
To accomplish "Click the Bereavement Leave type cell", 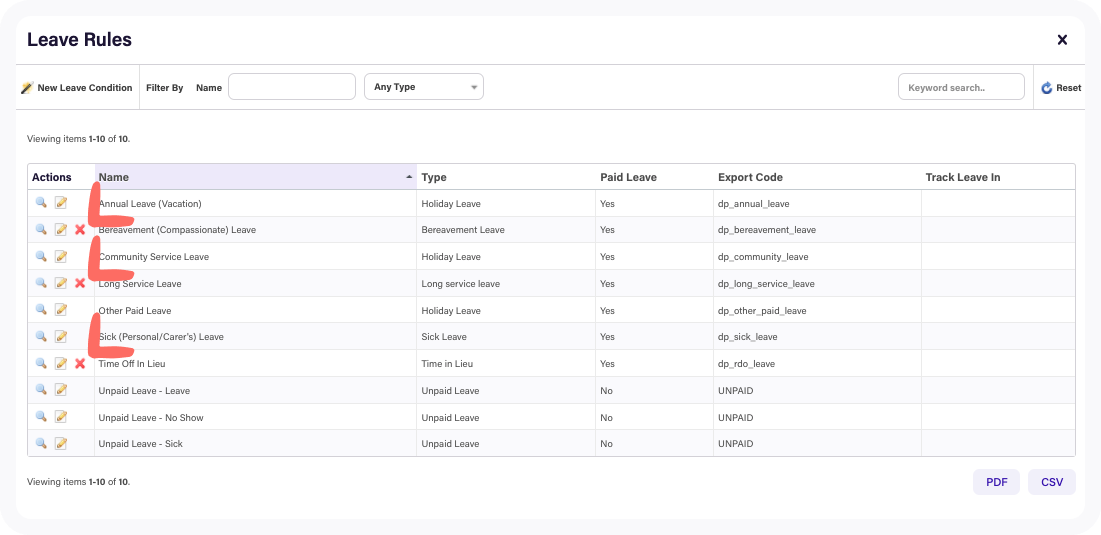I will (x=506, y=230).
